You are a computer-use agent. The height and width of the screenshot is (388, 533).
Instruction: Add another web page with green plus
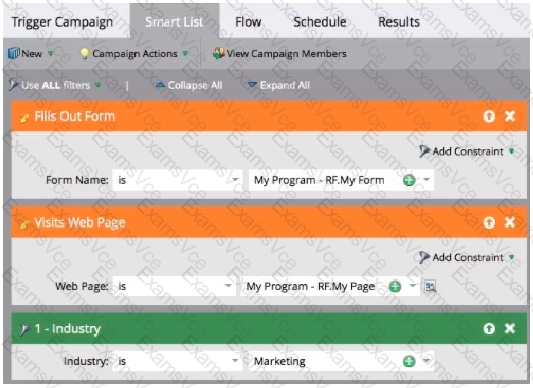pos(395,286)
